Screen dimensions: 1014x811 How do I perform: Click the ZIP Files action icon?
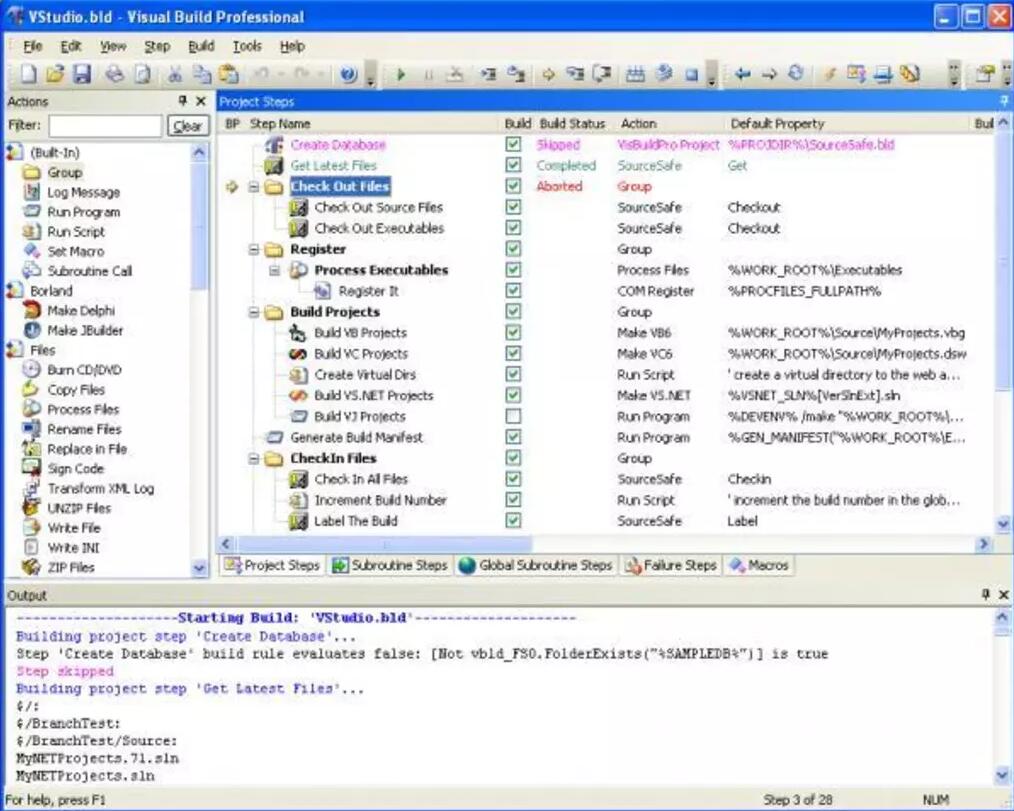pos(31,567)
